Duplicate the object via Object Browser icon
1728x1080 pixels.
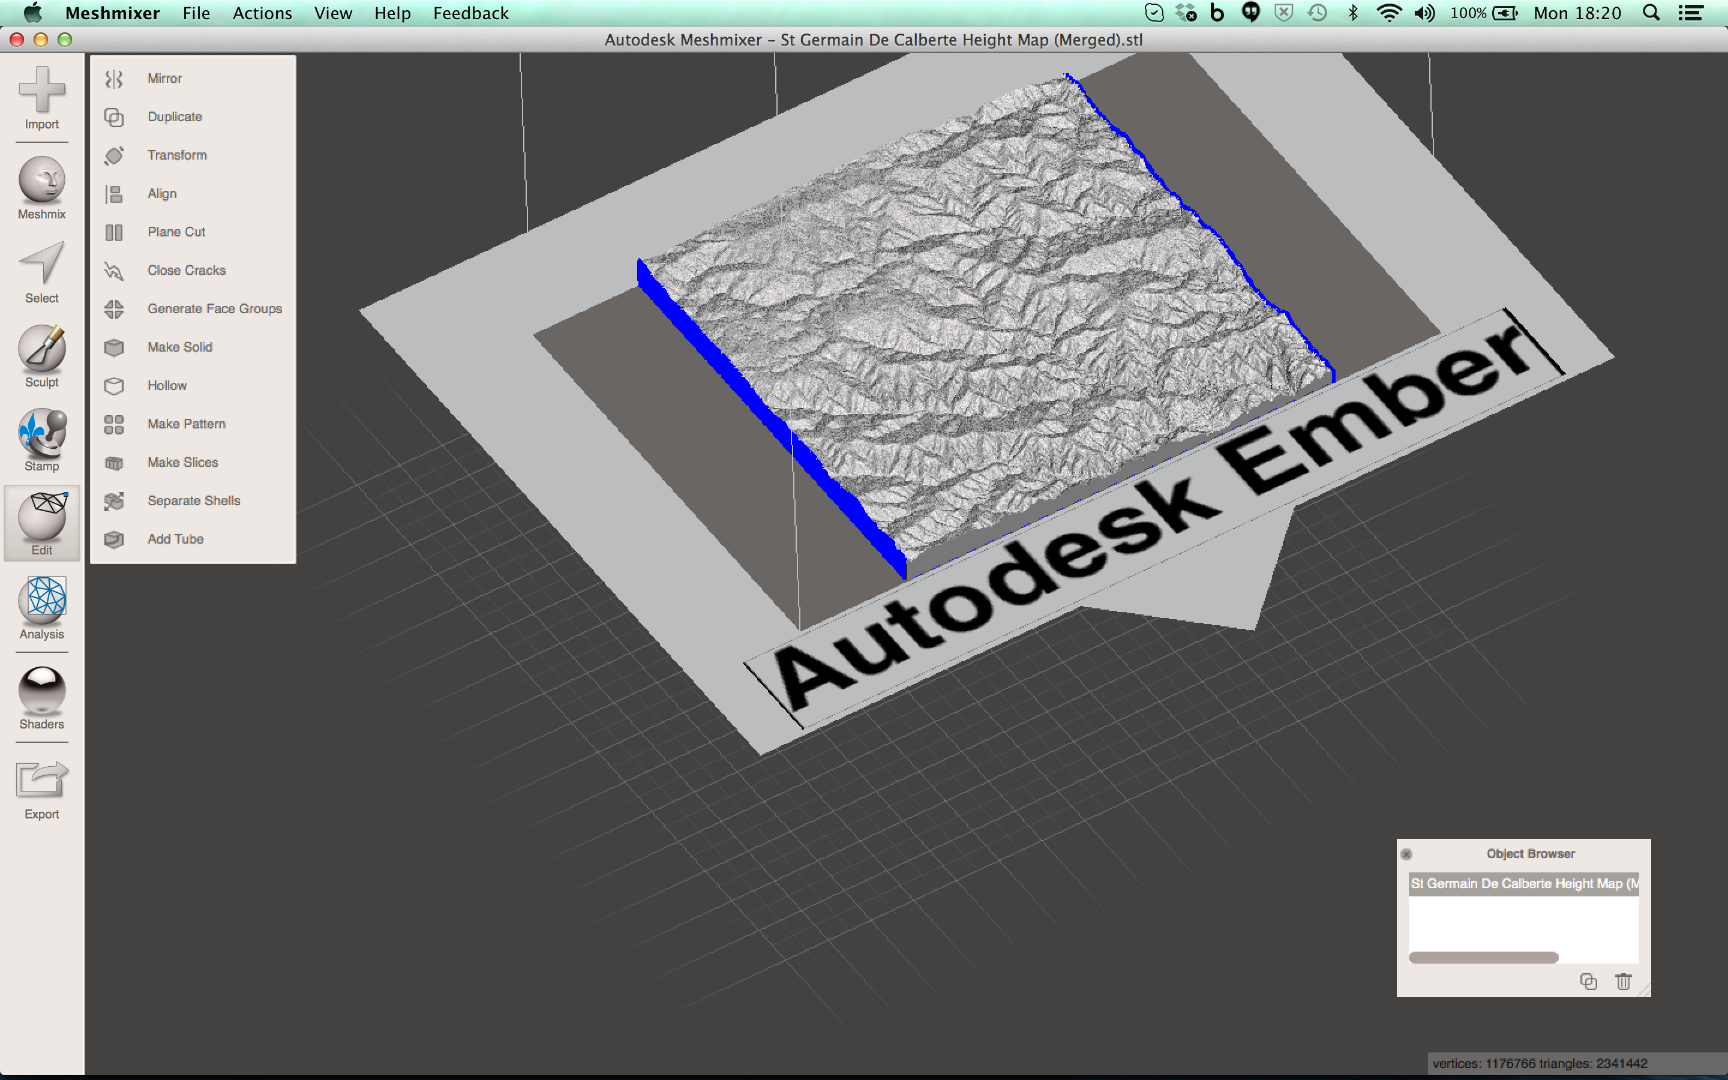tap(1589, 982)
